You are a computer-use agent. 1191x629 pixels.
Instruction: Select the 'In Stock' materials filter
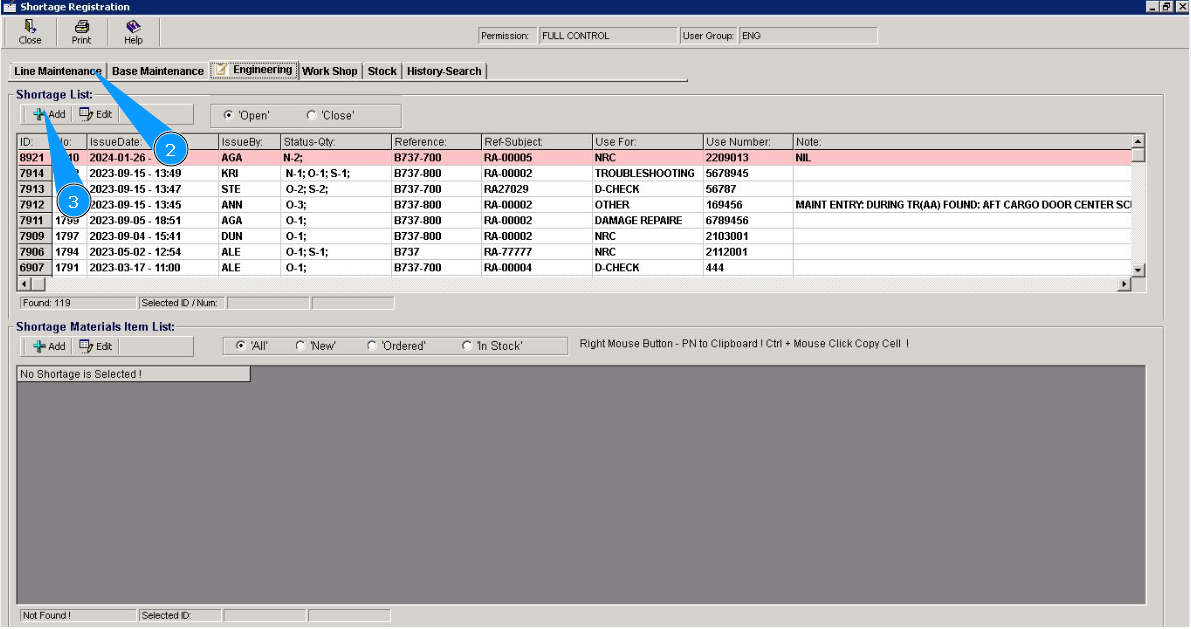[x=492, y=346]
